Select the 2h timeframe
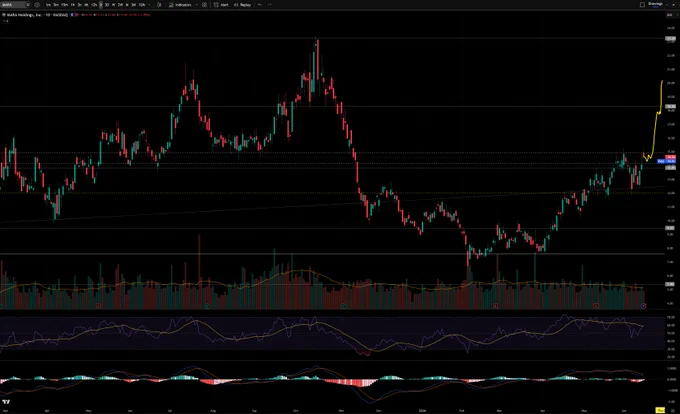680x414 pixels. (x=79, y=5)
